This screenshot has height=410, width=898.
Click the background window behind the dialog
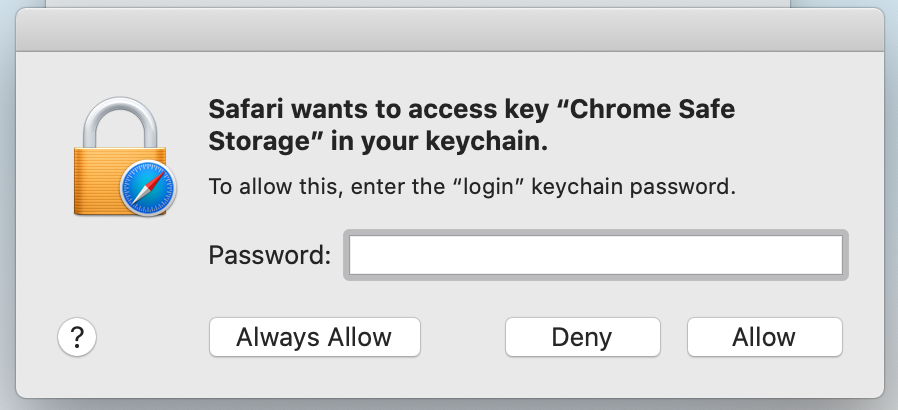click(418, 3)
